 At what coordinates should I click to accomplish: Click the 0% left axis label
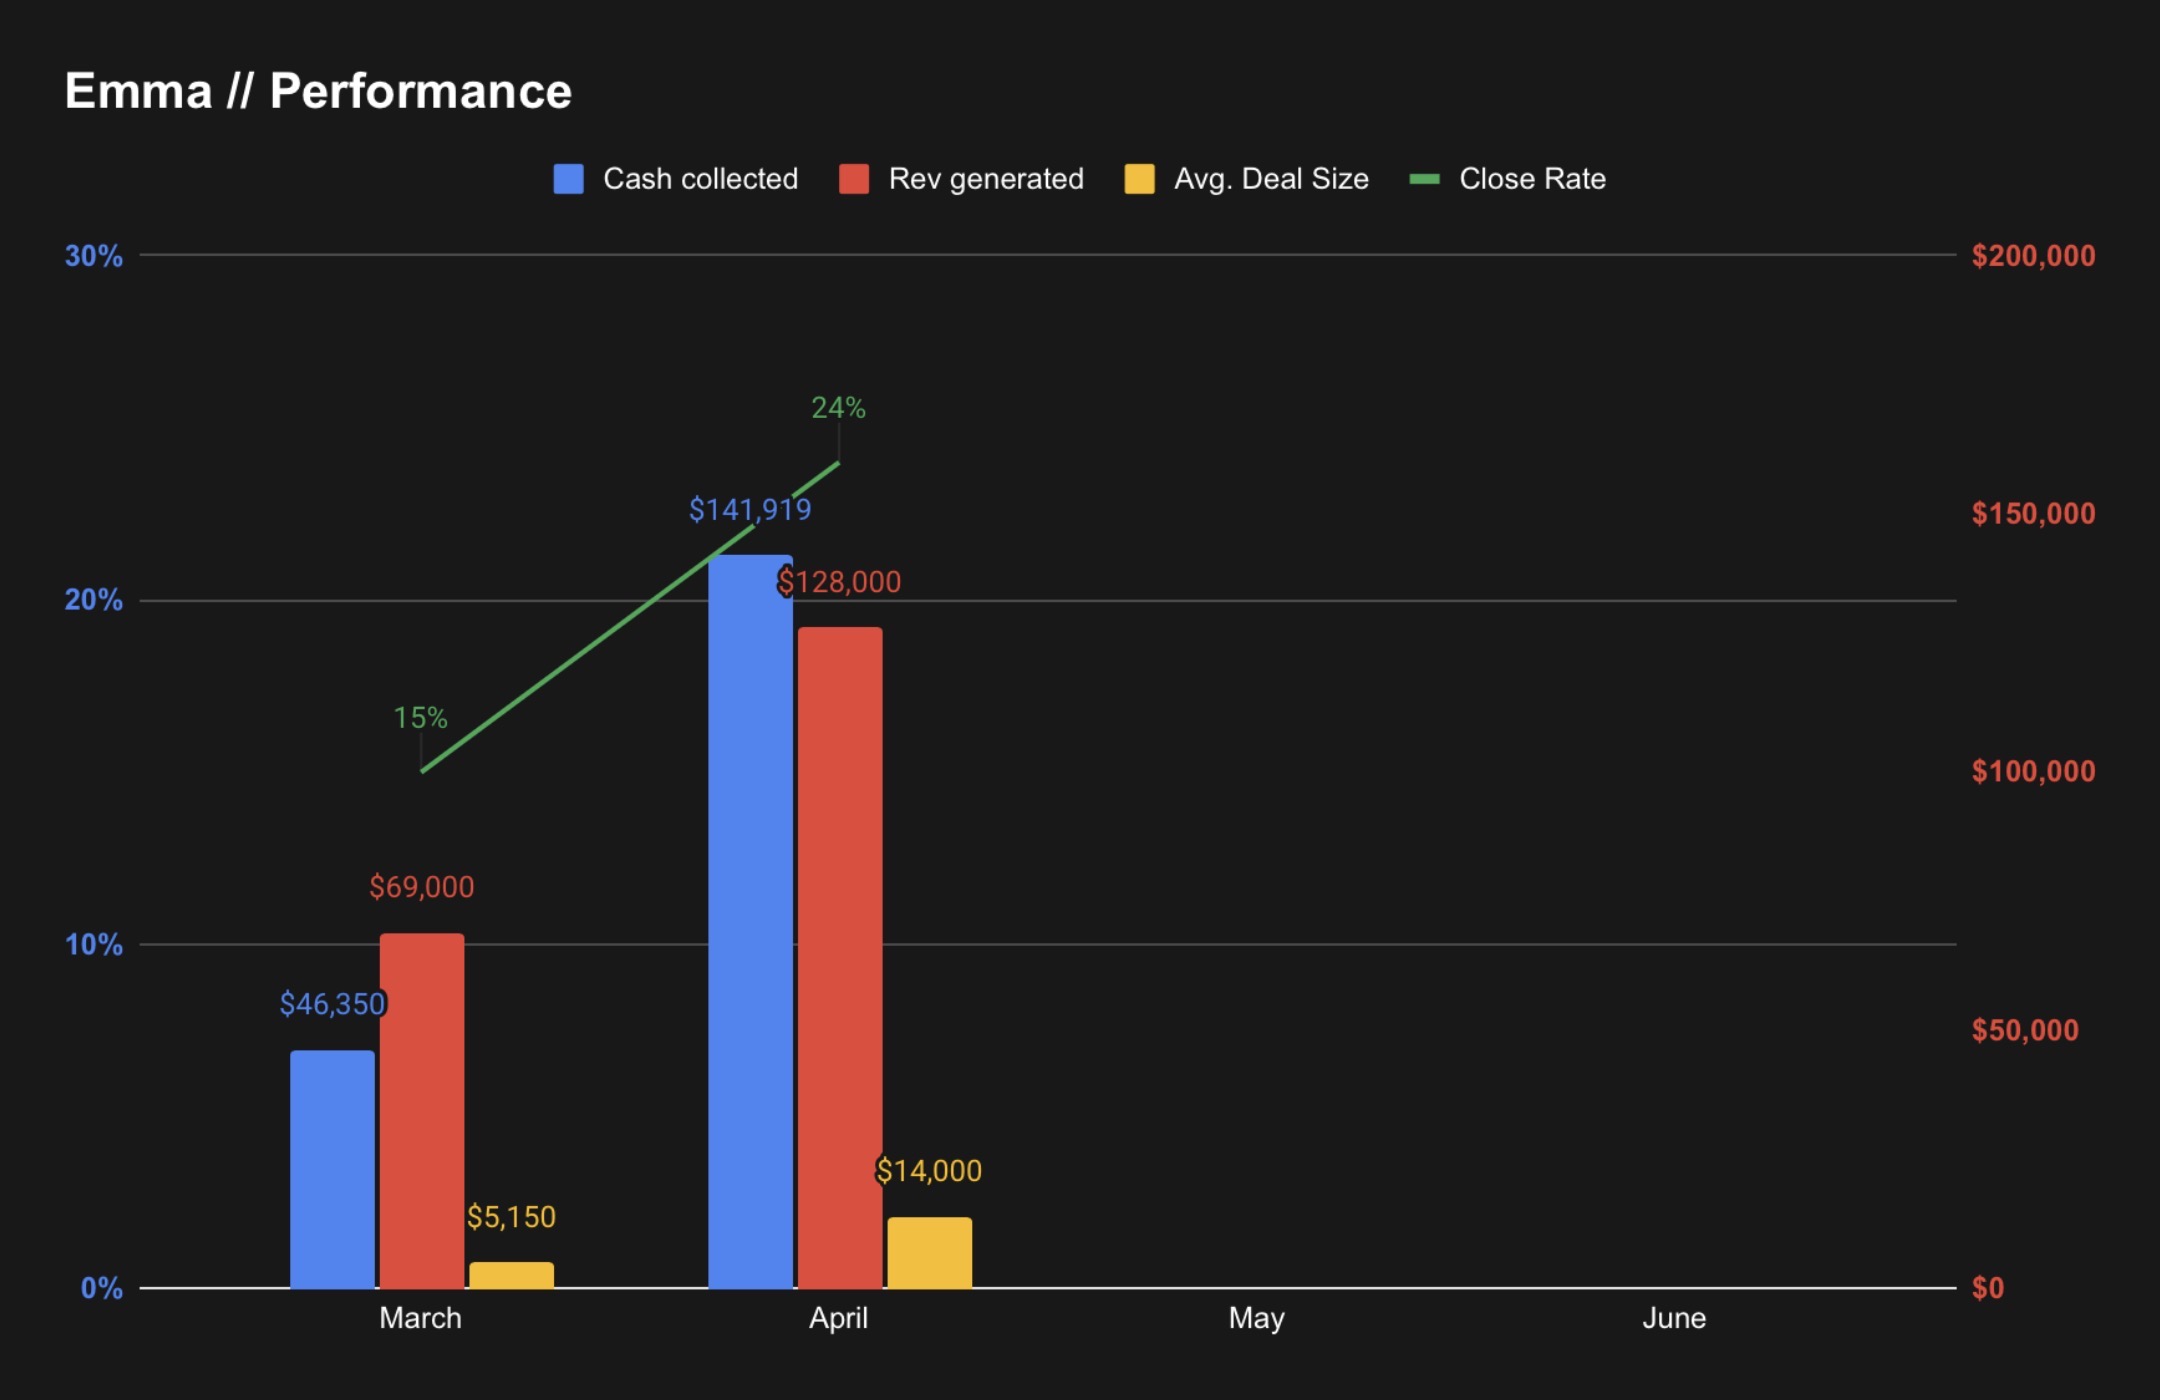coord(102,1288)
